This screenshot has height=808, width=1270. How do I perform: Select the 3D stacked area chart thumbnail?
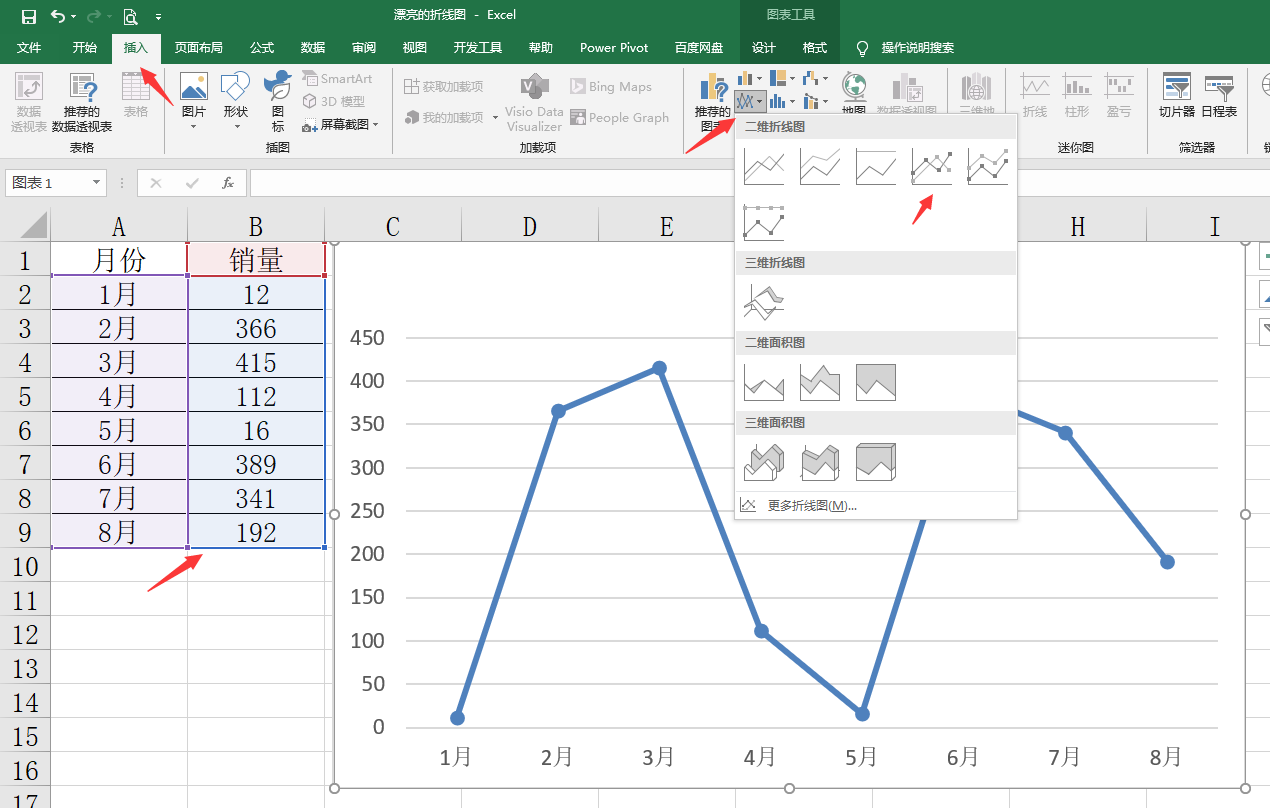(x=820, y=461)
